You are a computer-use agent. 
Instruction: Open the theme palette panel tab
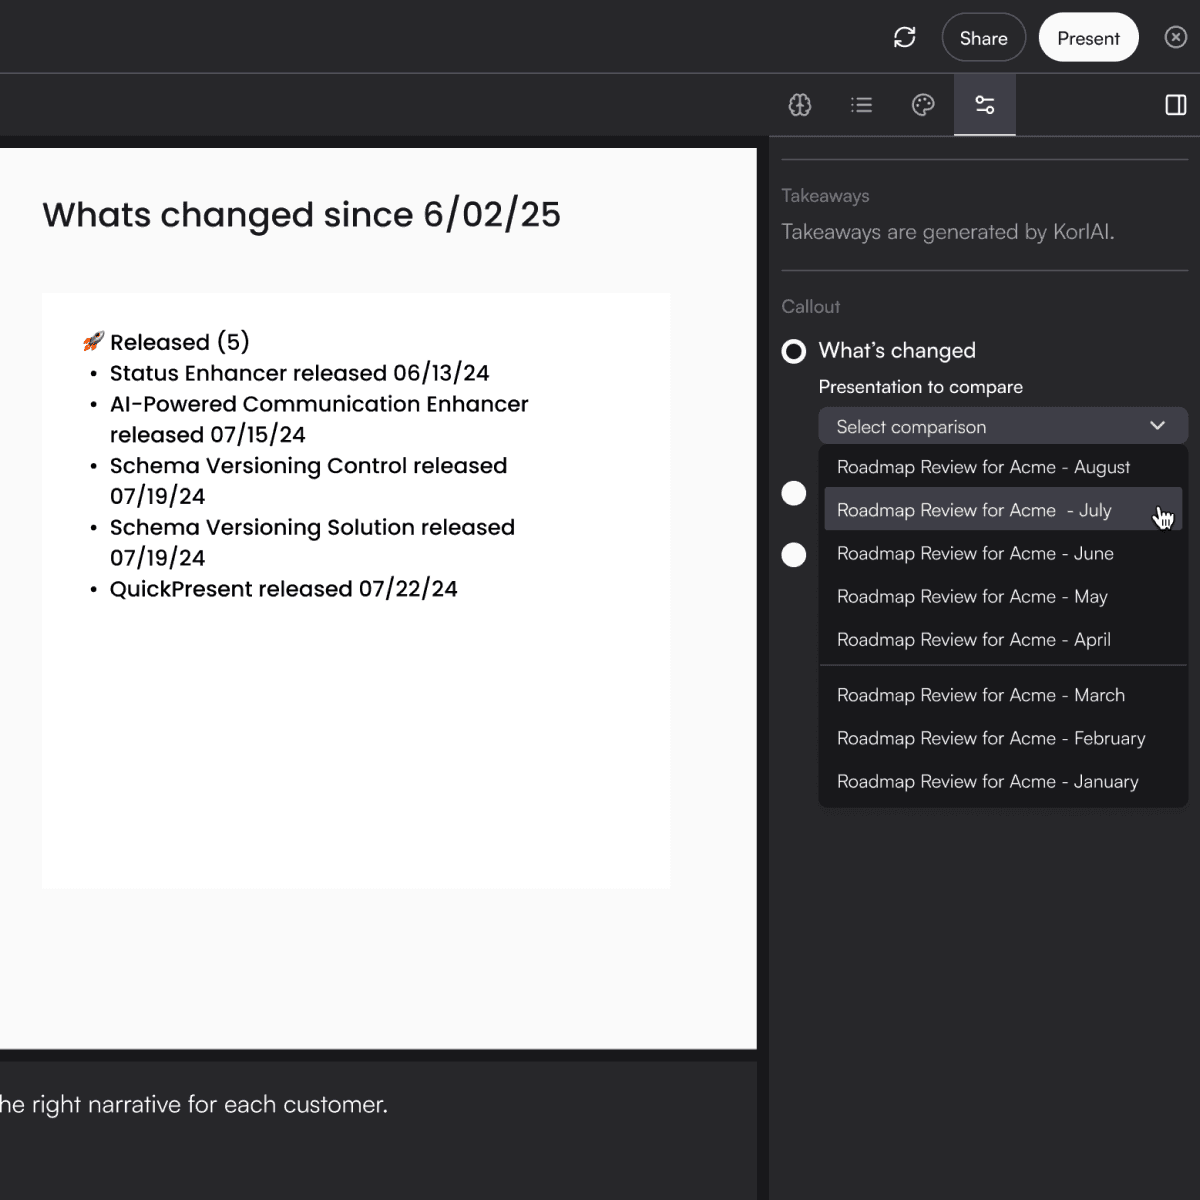[923, 105]
